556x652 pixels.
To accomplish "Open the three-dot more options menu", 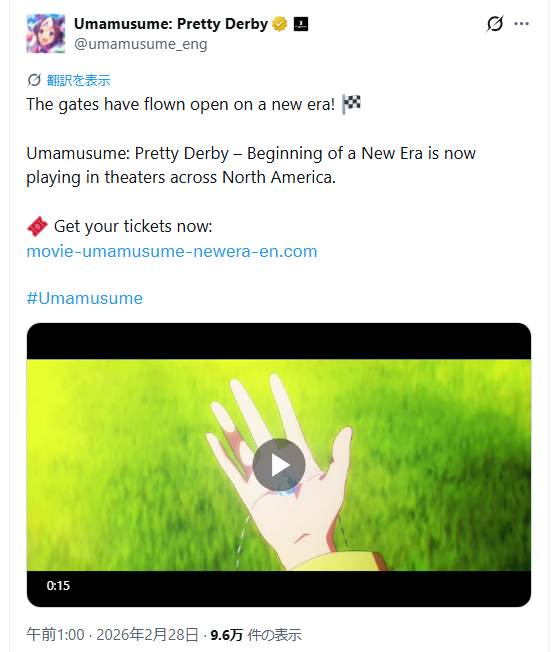I will (x=521, y=24).
